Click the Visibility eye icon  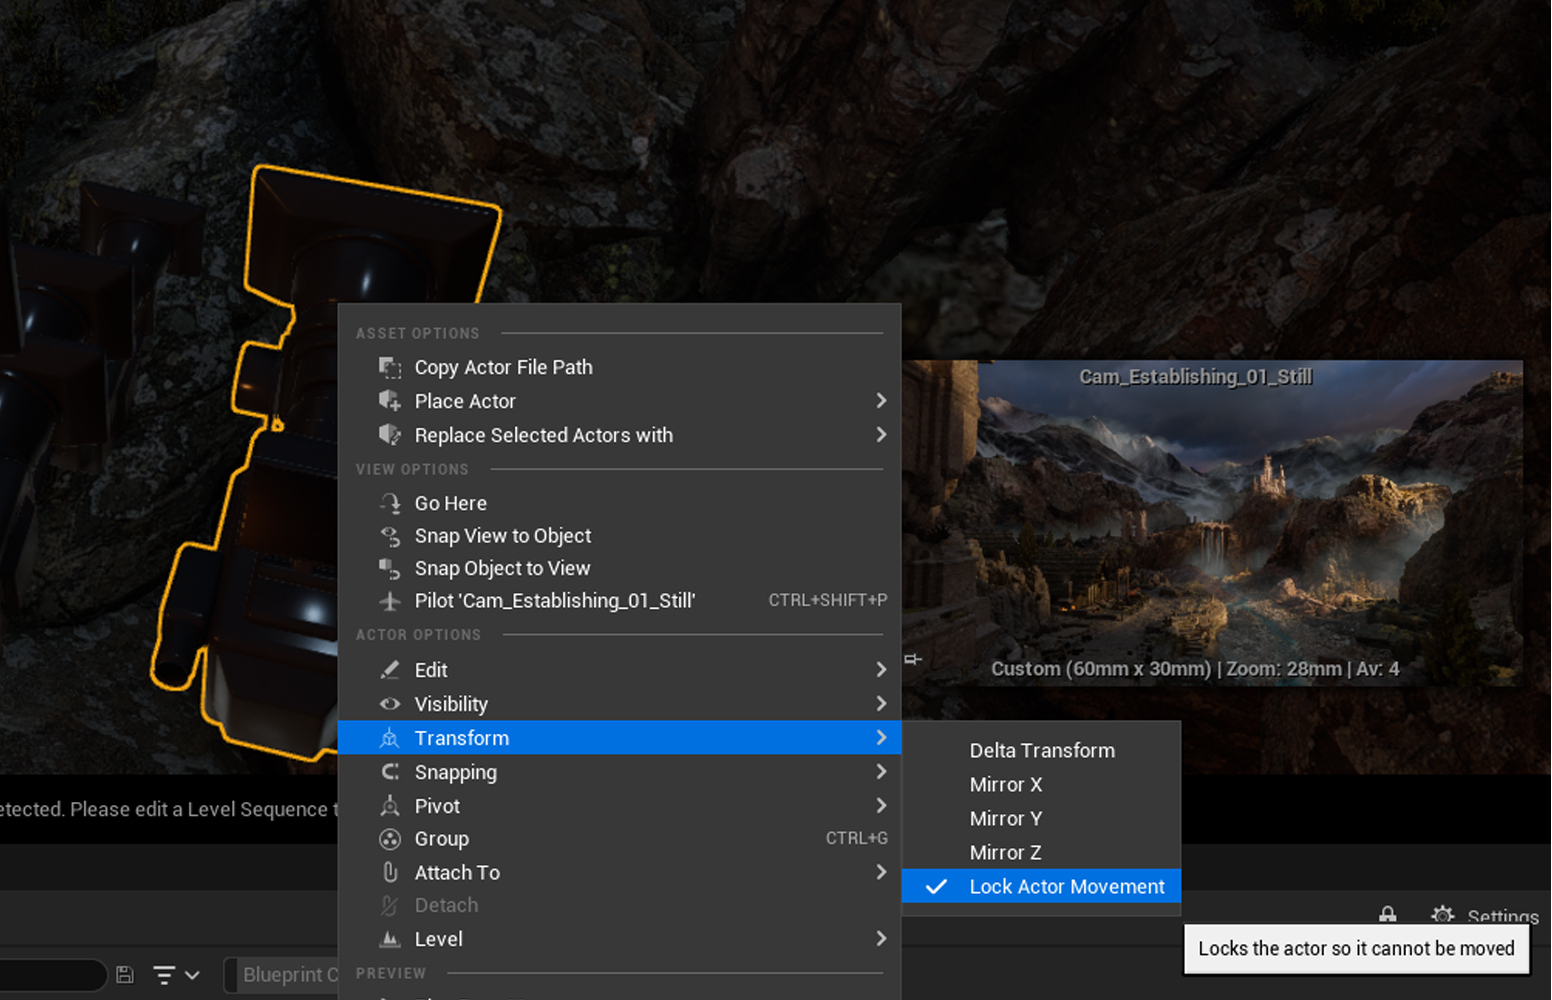click(x=390, y=704)
